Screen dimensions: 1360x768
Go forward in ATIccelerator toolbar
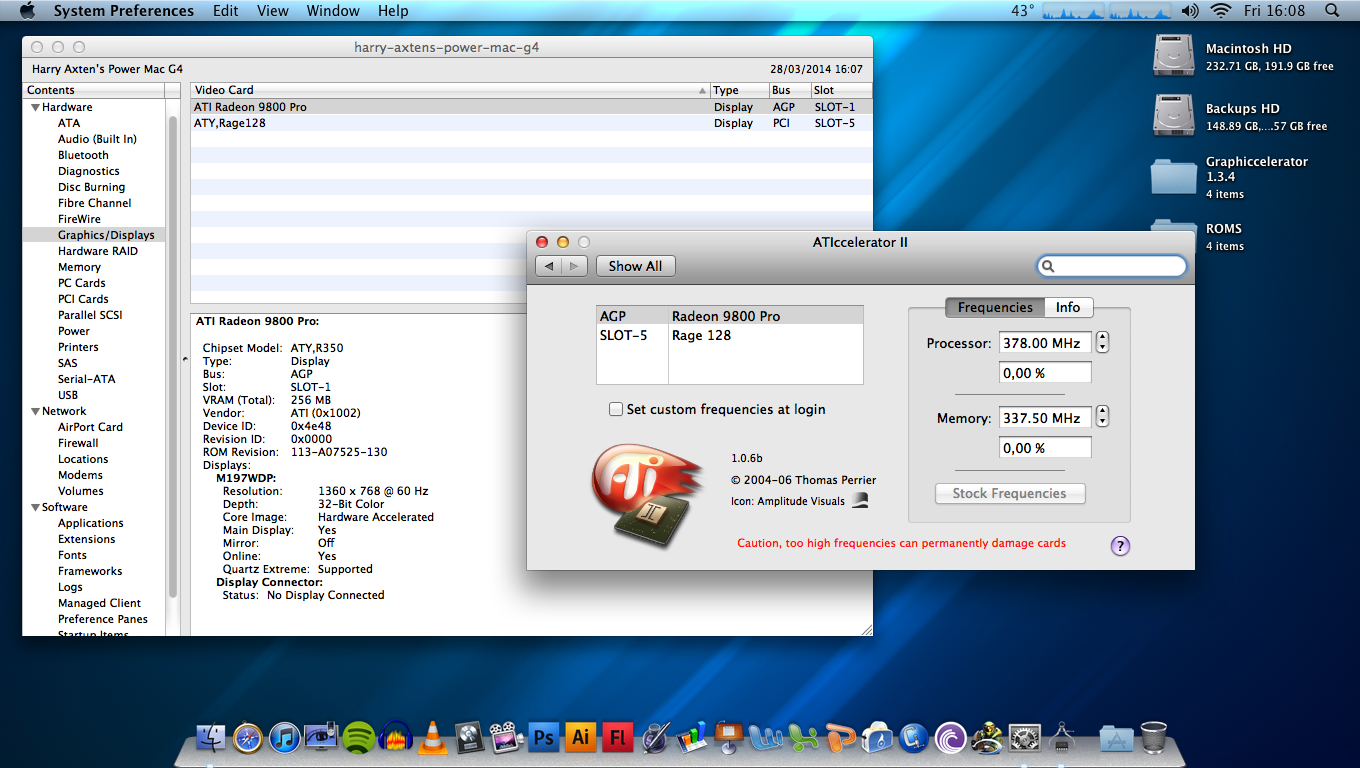[x=574, y=266]
